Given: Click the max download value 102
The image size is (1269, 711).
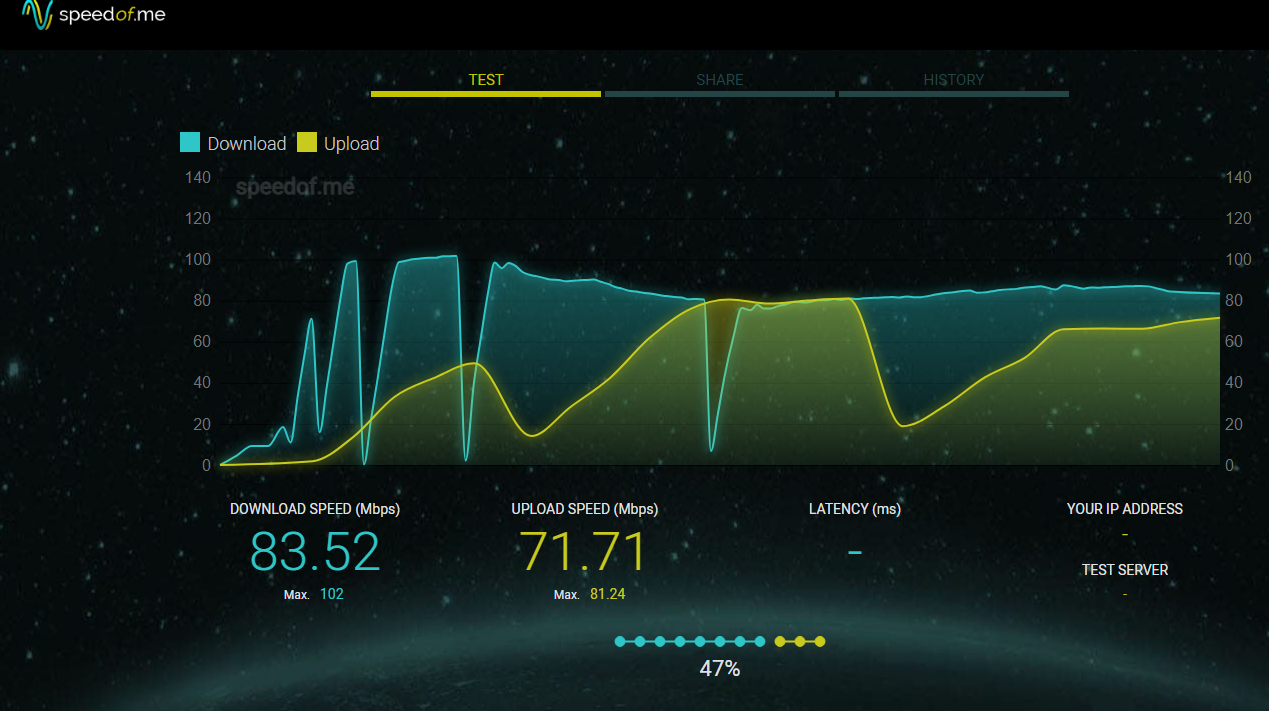Looking at the screenshot, I should click(332, 594).
